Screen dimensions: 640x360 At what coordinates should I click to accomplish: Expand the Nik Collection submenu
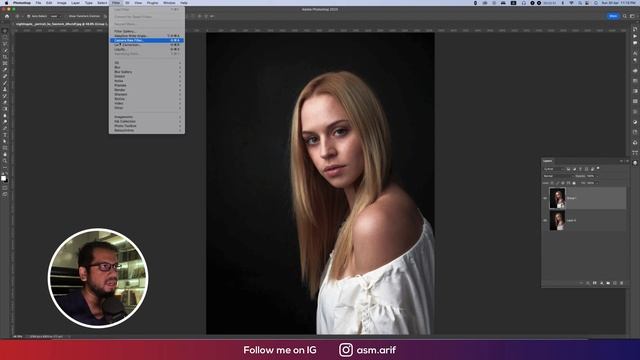pyautogui.click(x=147, y=121)
